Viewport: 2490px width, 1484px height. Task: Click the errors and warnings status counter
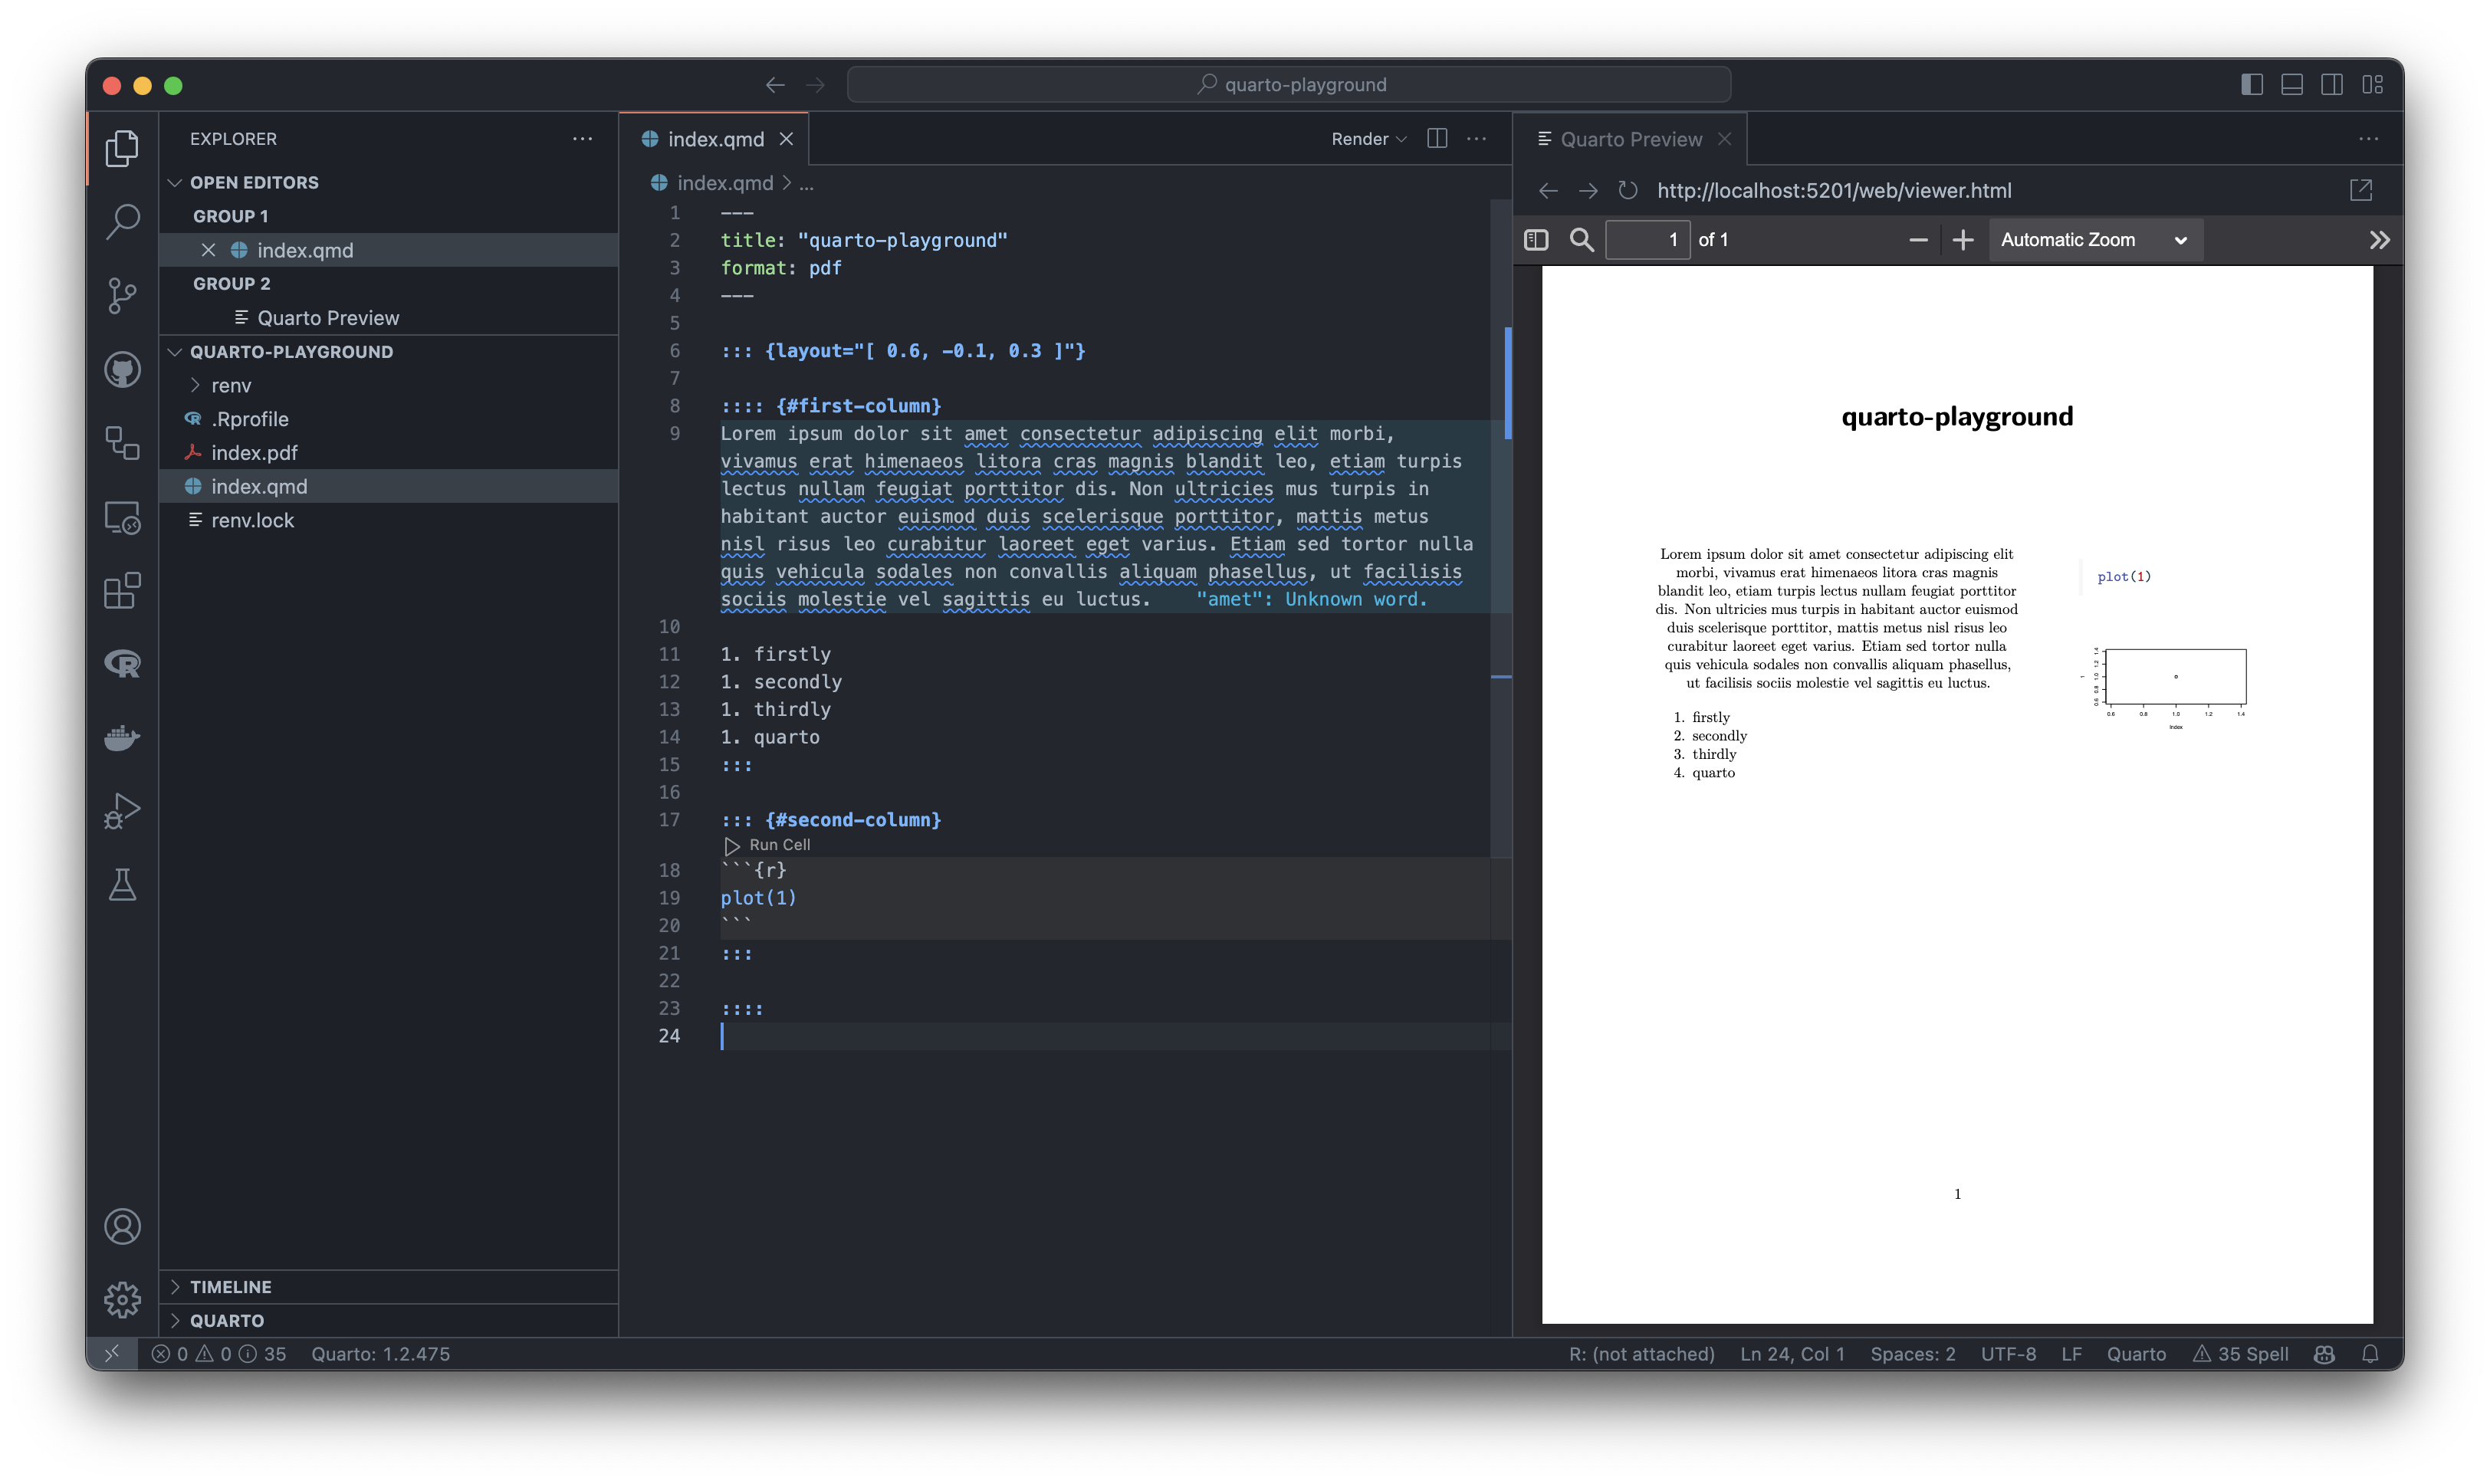(219, 1354)
